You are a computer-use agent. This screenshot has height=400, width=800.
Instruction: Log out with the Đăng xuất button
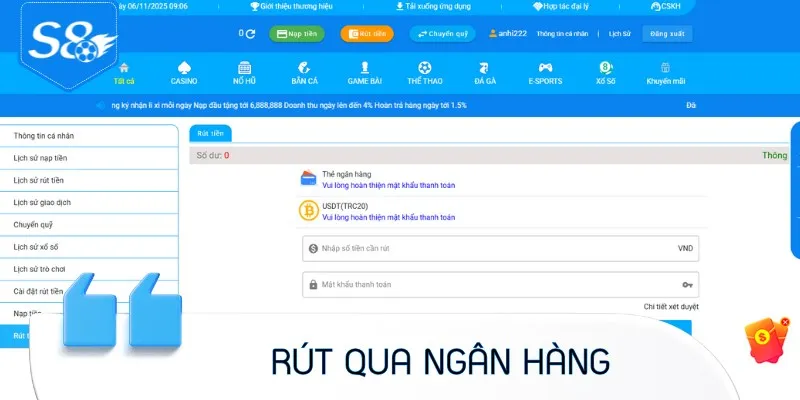tap(667, 34)
